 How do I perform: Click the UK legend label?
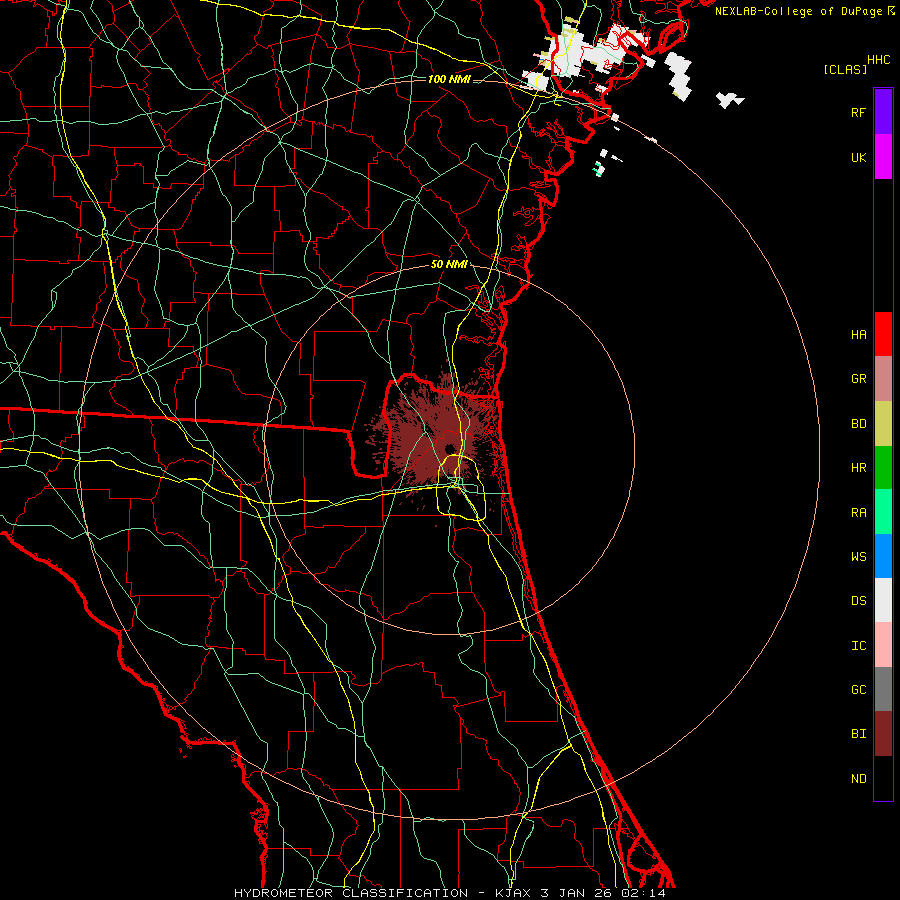coord(858,157)
